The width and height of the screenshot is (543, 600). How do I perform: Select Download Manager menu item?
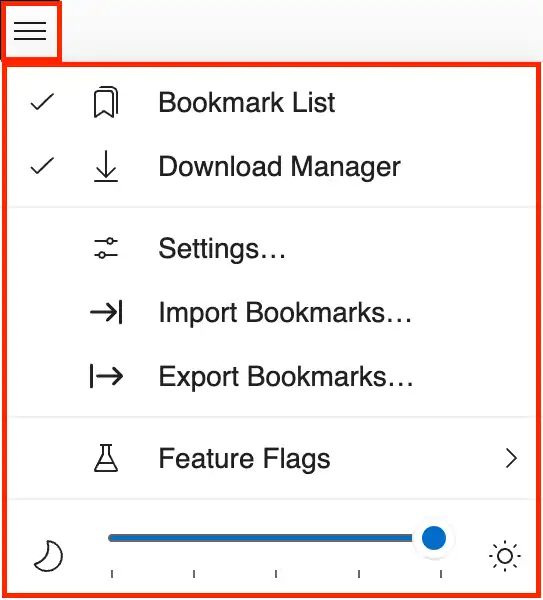271,166
